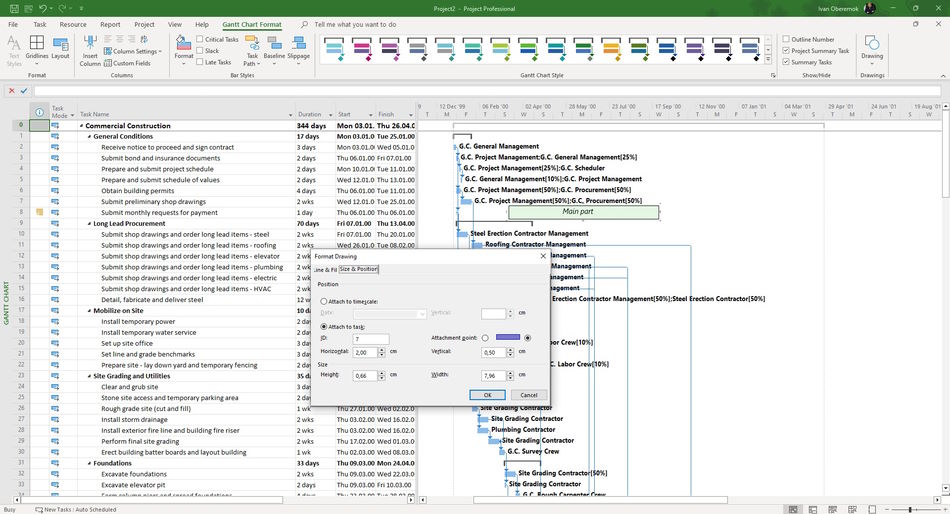
Task: Open the Layout tool in the Format group
Action: pos(60,47)
